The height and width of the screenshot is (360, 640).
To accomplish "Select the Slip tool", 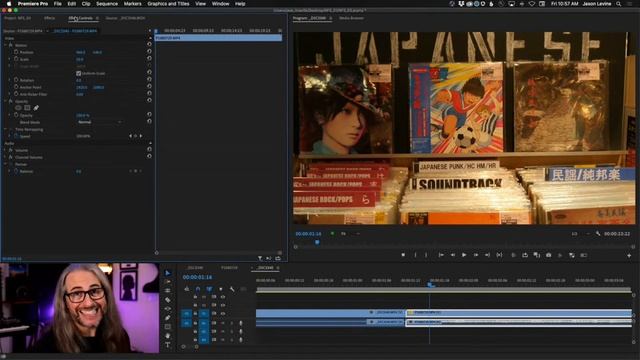I will (x=168, y=309).
